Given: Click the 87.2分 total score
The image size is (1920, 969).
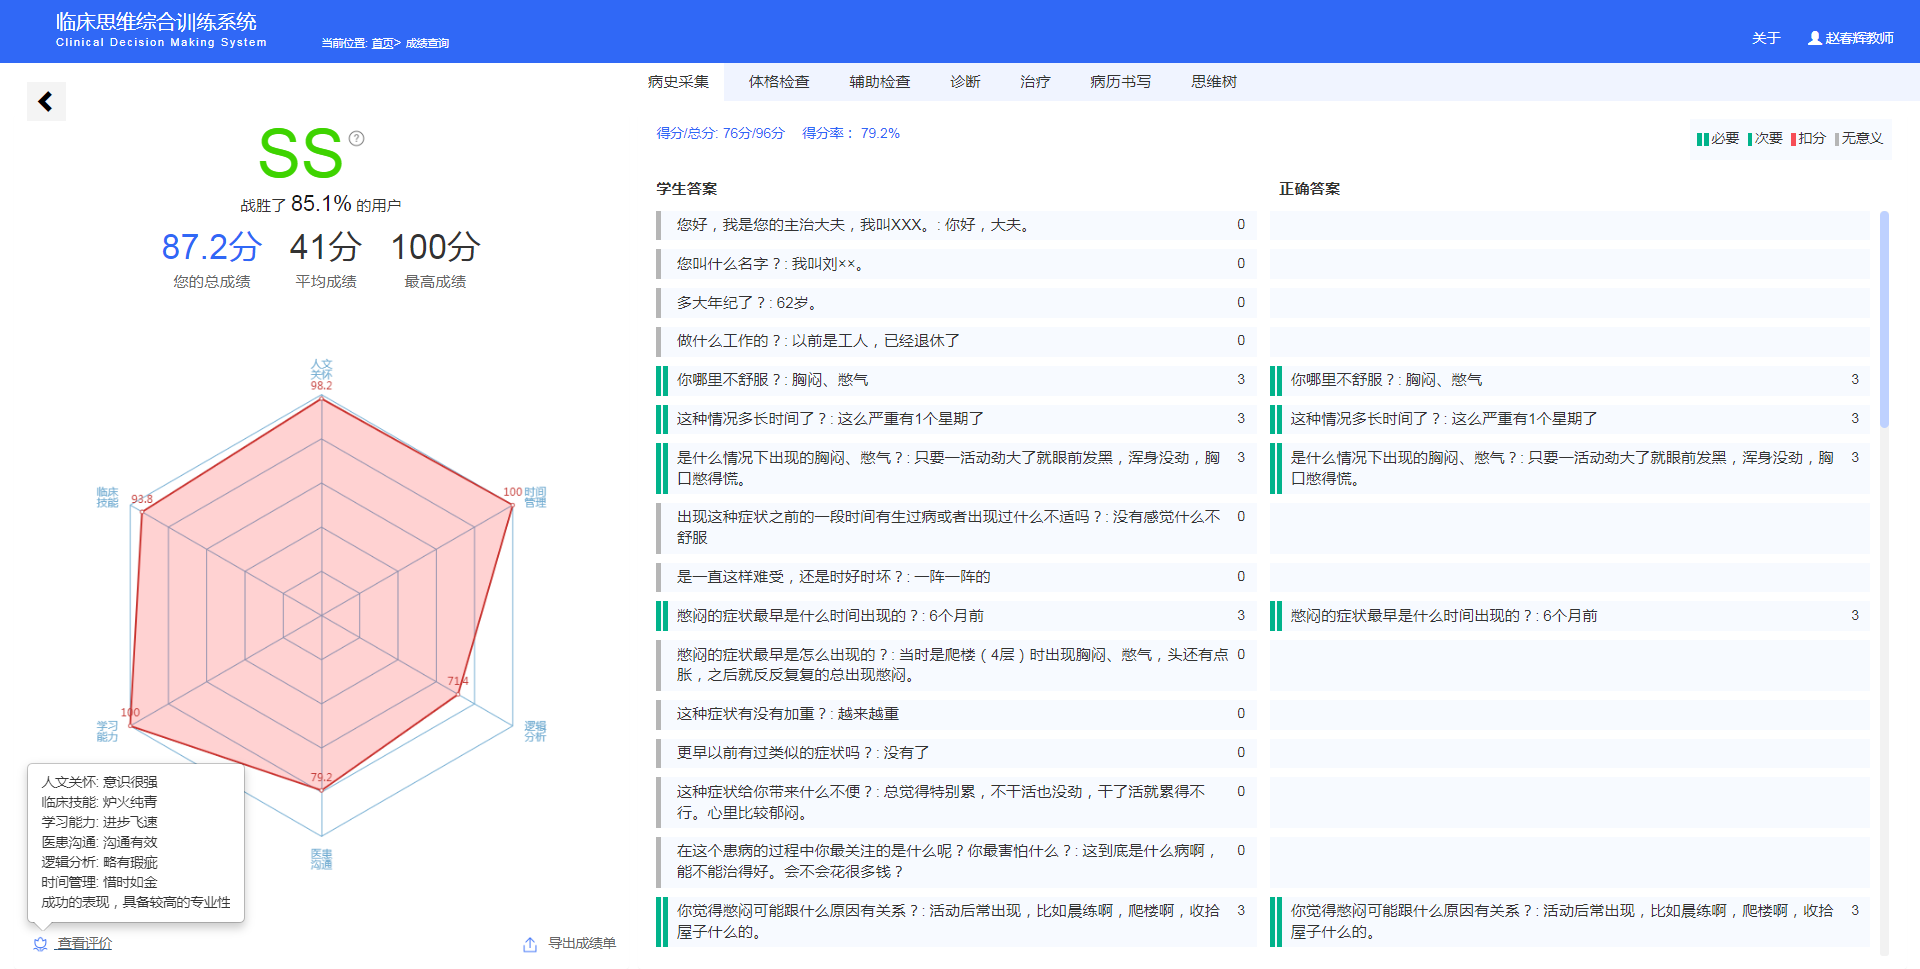Looking at the screenshot, I should (212, 247).
